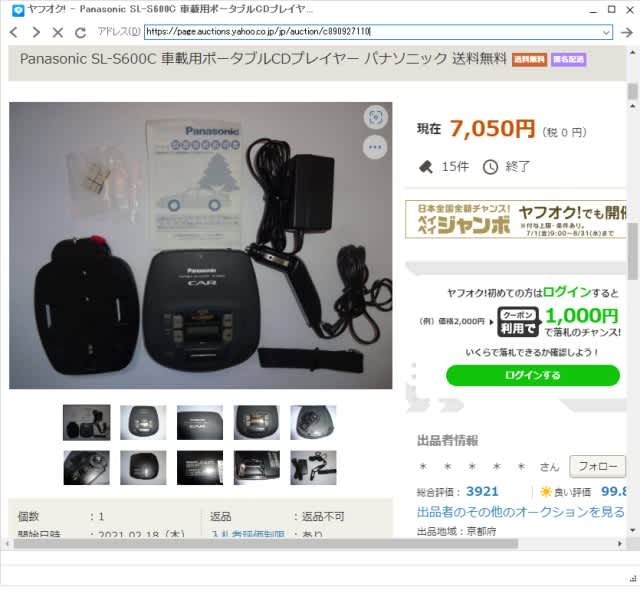Select first thumbnail showing all accessories
Screen dimensions: 640x600
click(x=87, y=422)
